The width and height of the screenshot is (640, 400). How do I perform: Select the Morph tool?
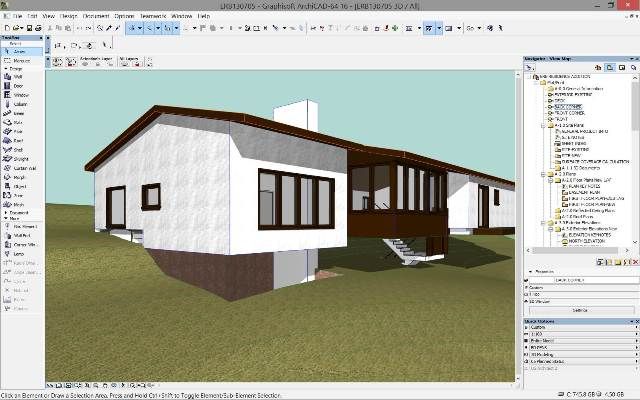21,177
